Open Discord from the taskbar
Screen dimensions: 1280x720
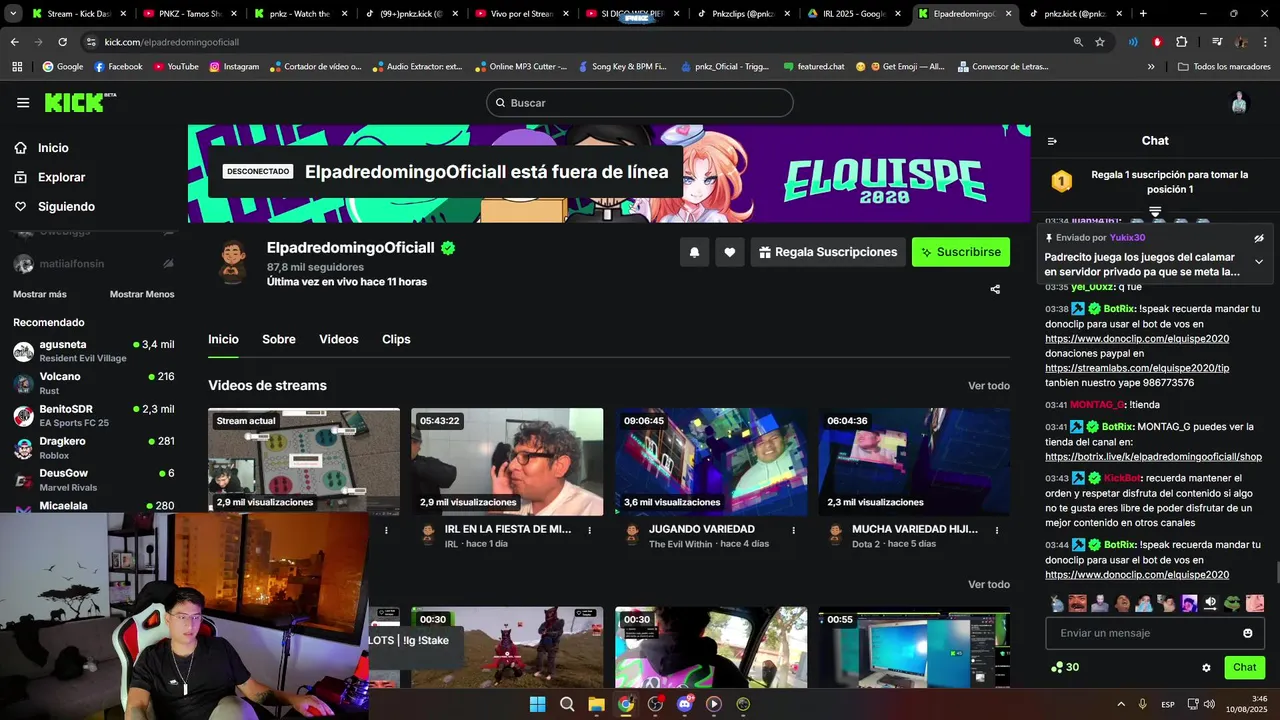click(685, 704)
